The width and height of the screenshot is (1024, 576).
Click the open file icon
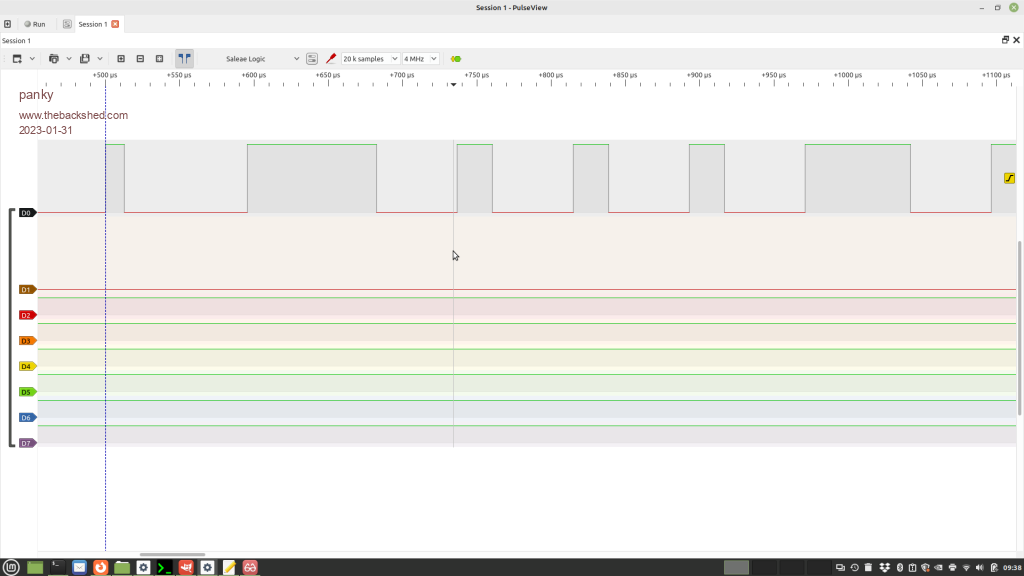(x=54, y=59)
